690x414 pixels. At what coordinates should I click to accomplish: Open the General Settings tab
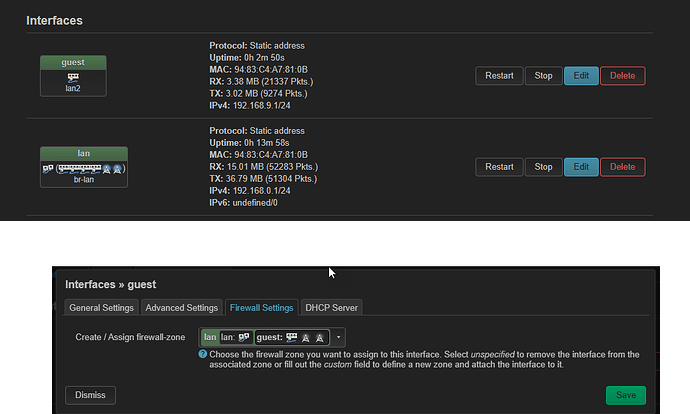(x=101, y=308)
